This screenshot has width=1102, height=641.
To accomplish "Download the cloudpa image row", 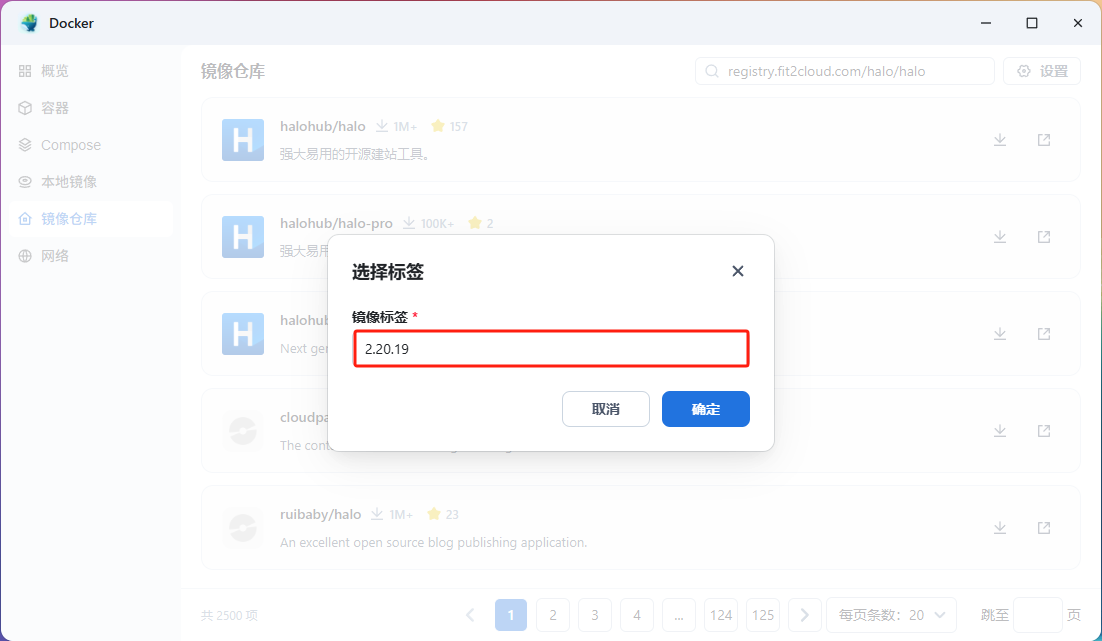I will [x=1000, y=431].
